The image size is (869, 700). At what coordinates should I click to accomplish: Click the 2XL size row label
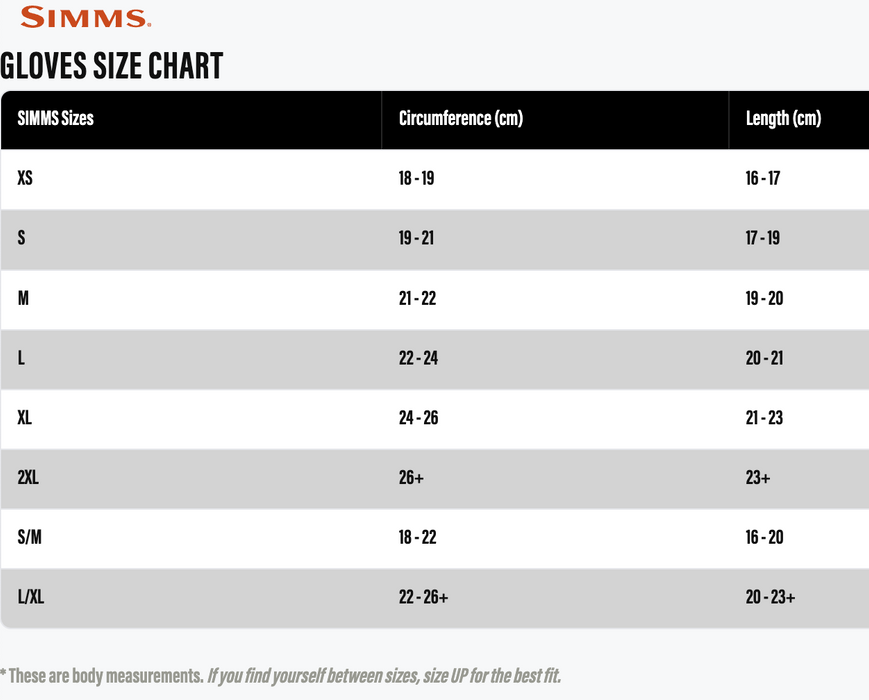28,478
